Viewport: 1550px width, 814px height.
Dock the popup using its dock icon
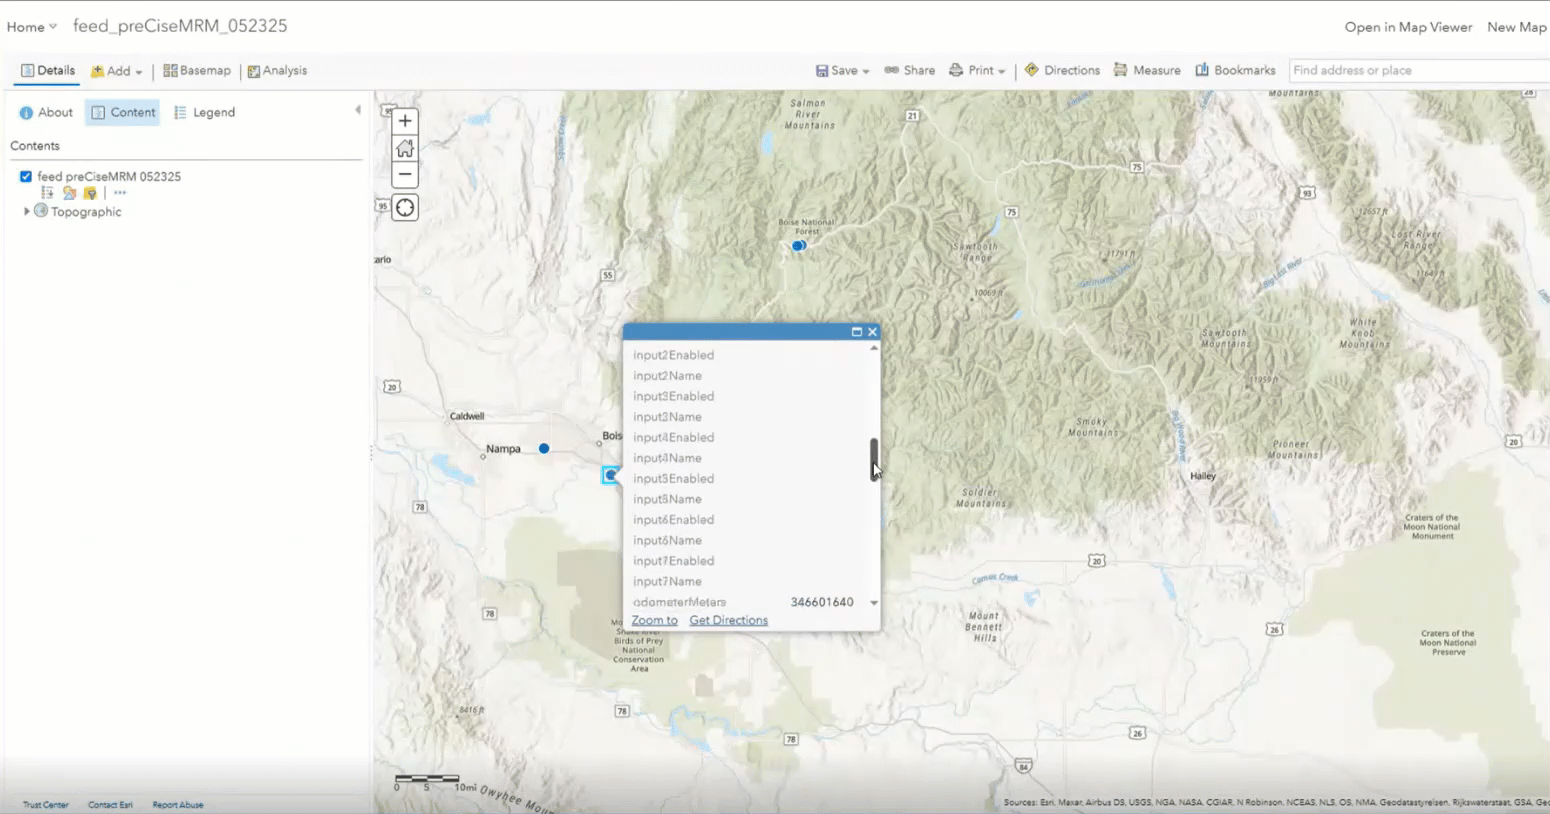coord(857,331)
